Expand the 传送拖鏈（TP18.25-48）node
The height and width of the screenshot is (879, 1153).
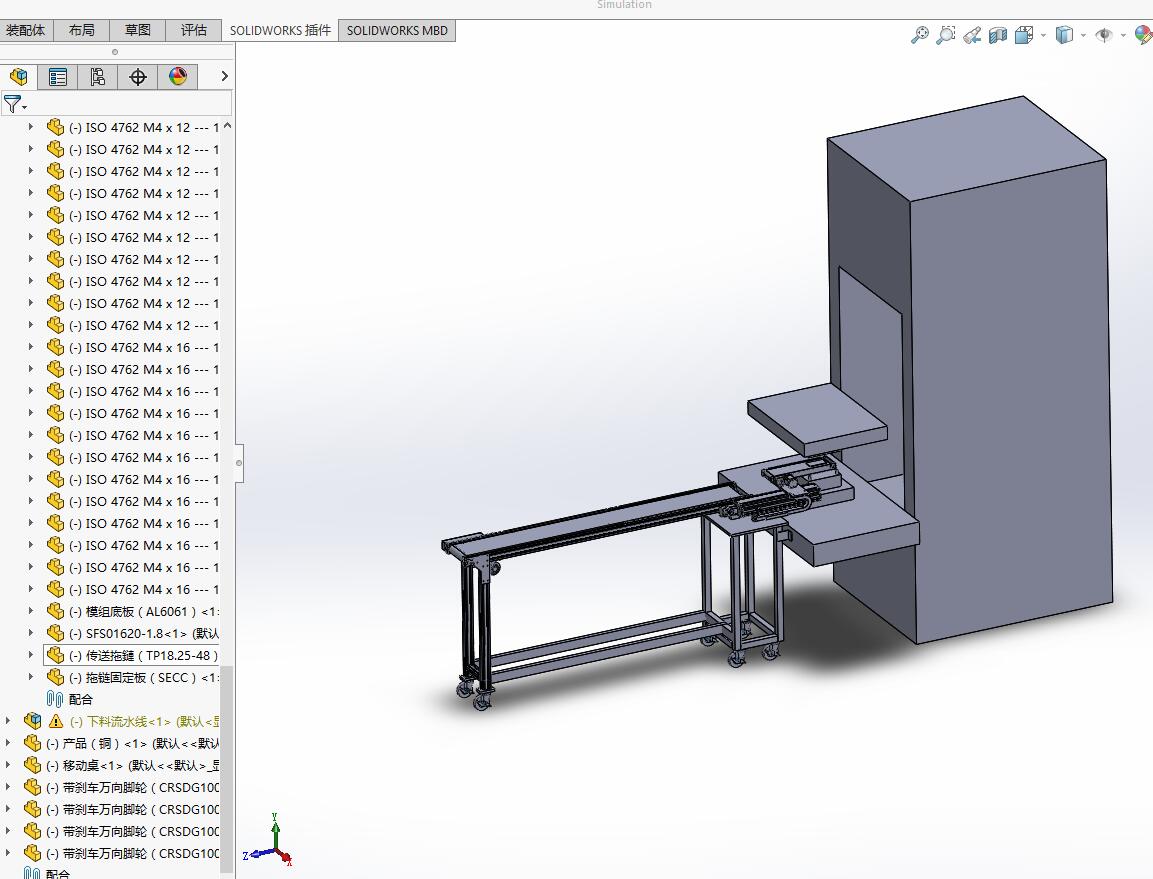click(31, 655)
